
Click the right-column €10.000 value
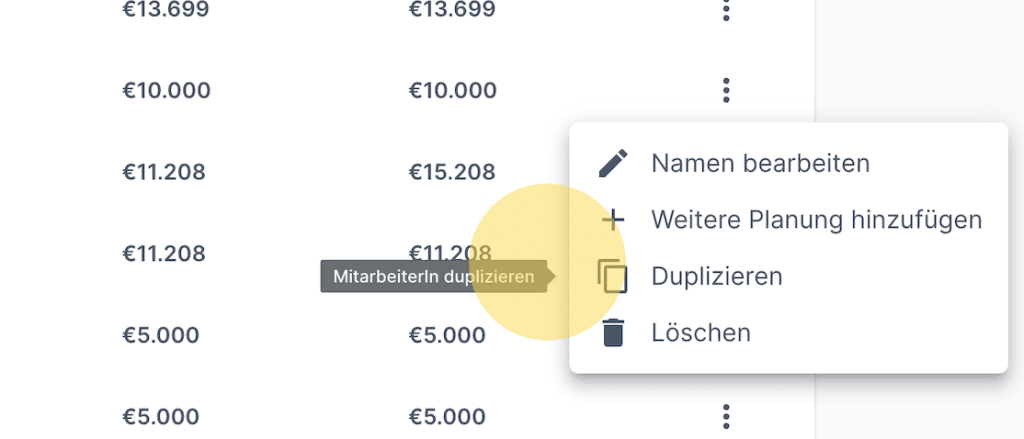tap(452, 91)
